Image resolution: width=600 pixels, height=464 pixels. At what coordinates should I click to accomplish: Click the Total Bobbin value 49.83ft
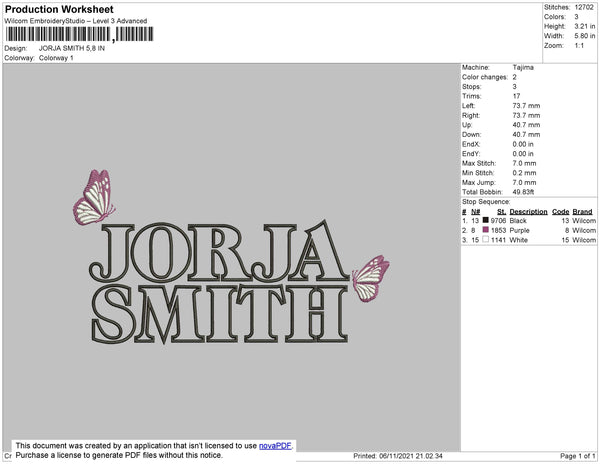523,192
